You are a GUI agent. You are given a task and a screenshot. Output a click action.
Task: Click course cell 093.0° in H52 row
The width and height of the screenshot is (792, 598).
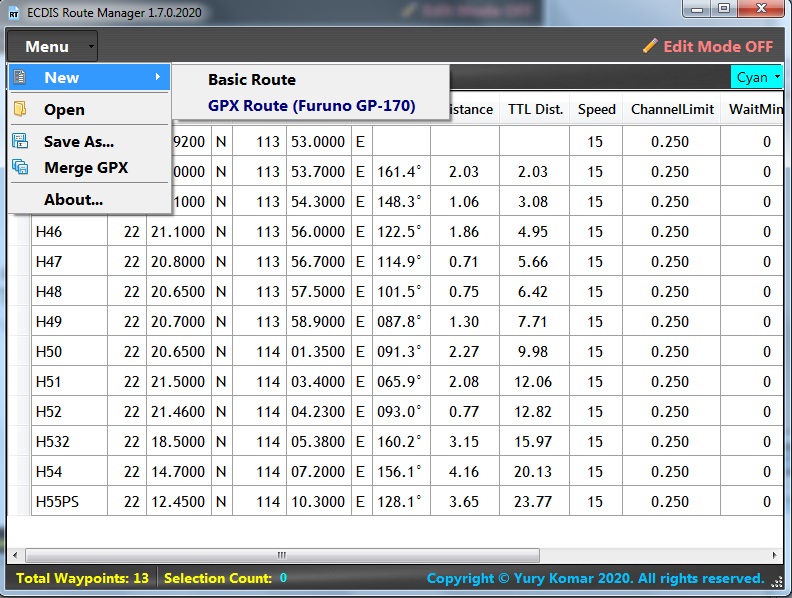(x=401, y=412)
